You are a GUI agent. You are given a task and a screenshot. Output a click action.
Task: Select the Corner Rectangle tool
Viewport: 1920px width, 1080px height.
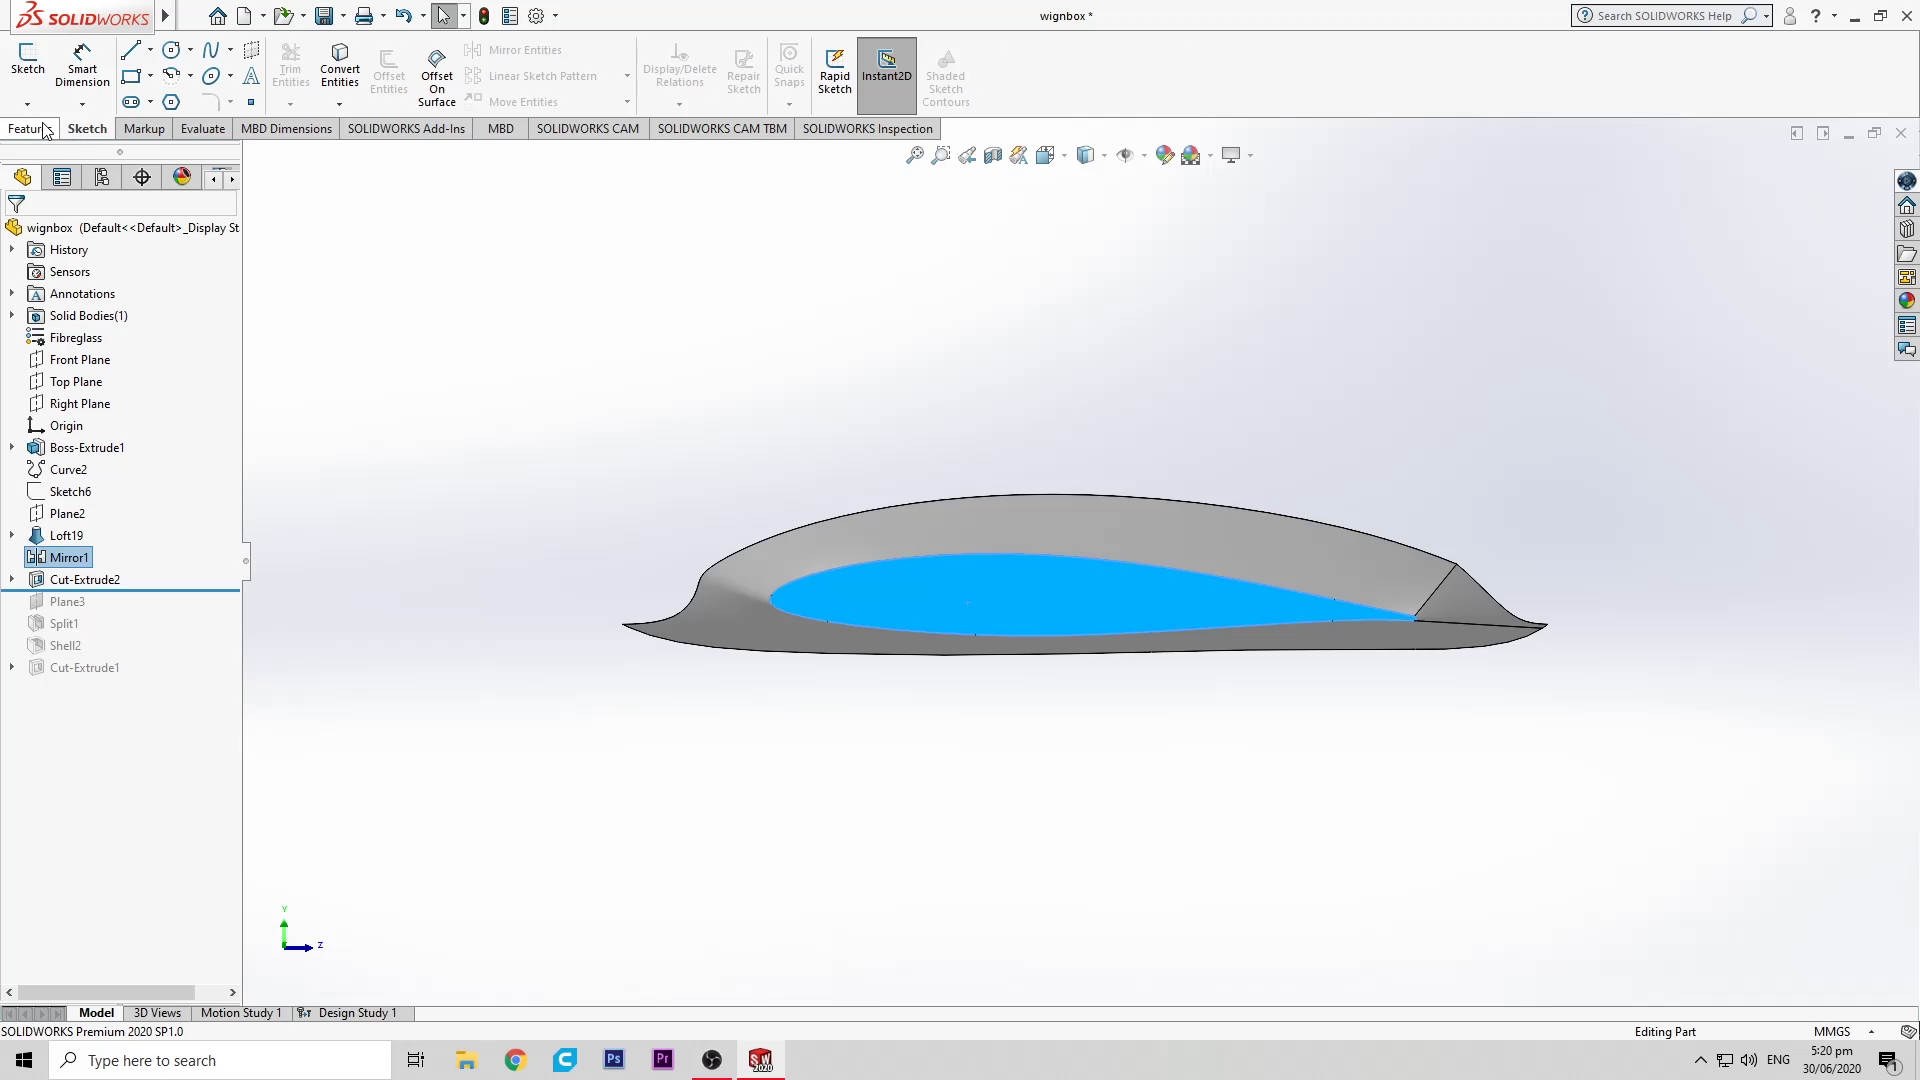tap(130, 76)
